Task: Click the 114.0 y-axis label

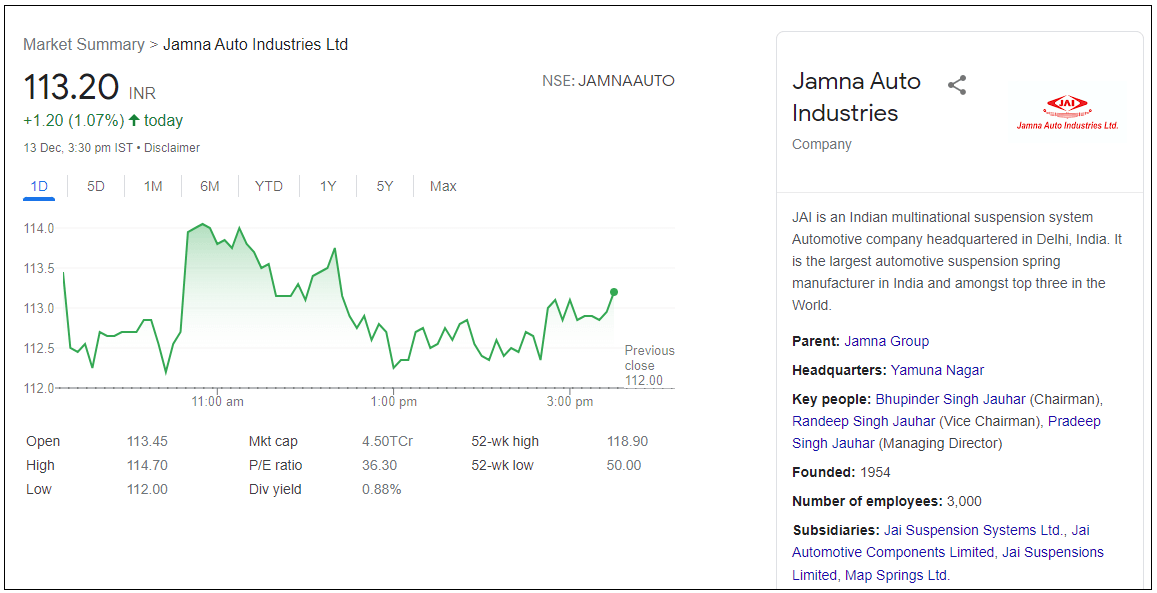Action: pos(38,229)
